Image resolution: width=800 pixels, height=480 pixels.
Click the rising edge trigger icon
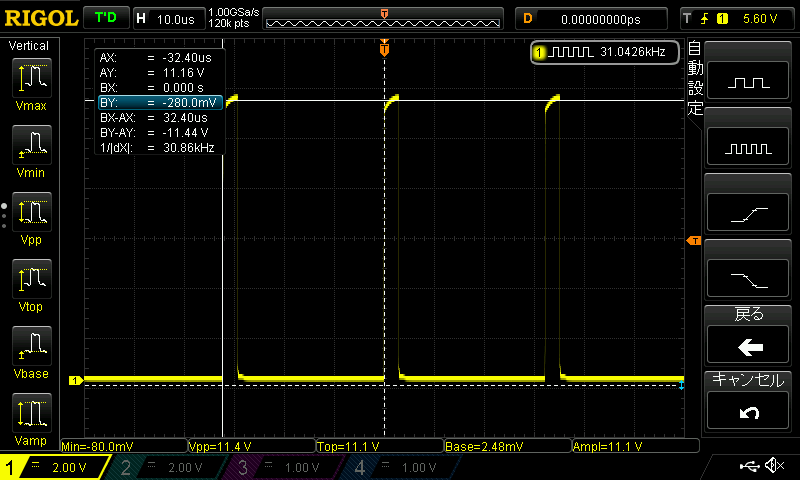705,19
